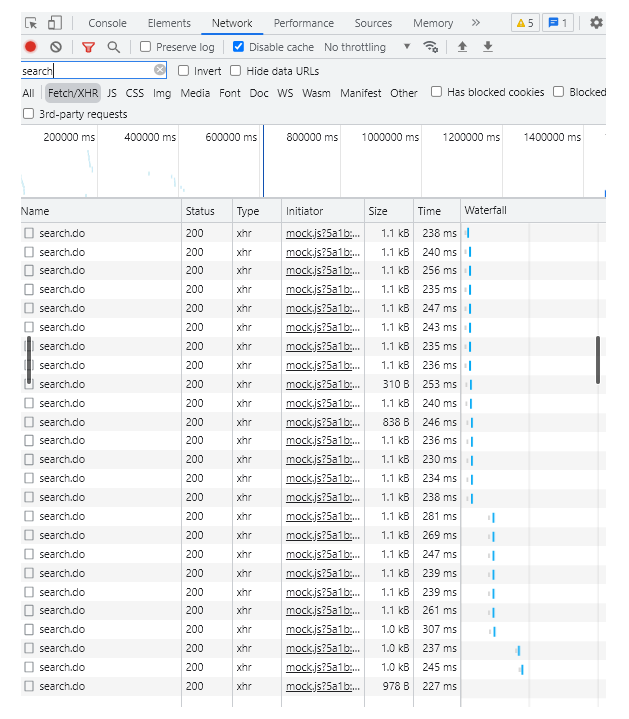Open network conditions wifi icon

click(x=431, y=47)
